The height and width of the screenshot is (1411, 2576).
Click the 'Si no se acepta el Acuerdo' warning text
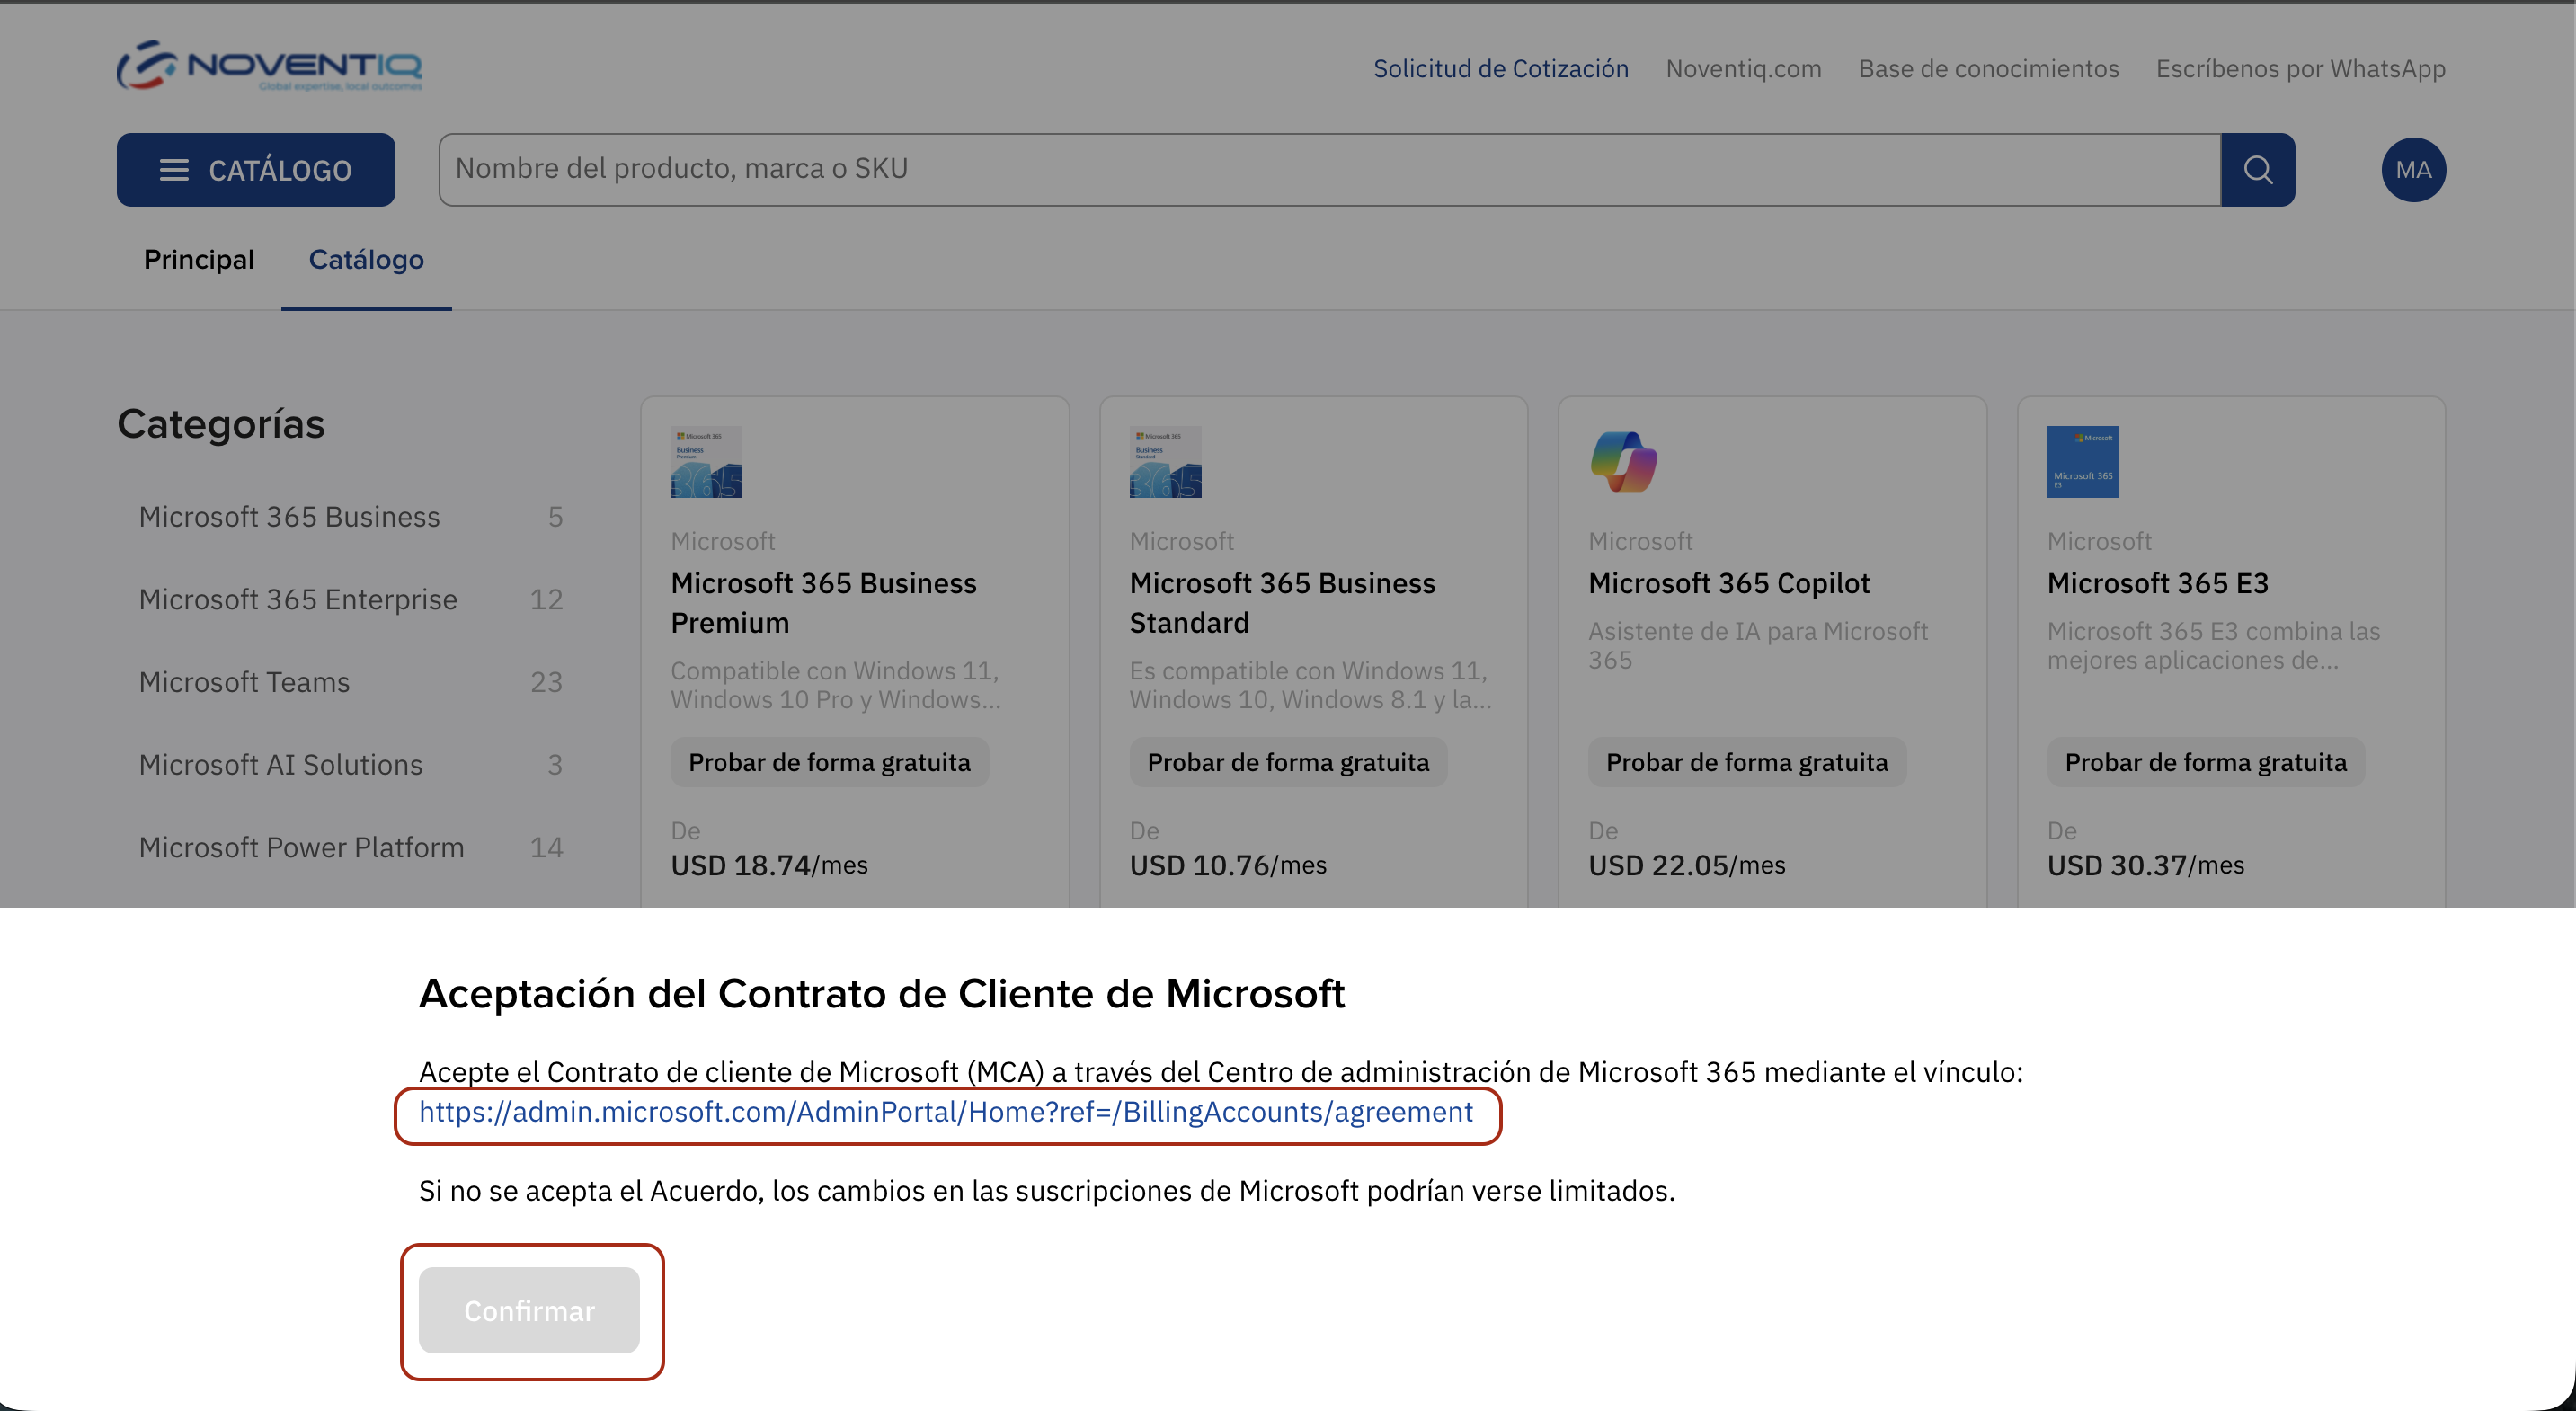click(1047, 1191)
